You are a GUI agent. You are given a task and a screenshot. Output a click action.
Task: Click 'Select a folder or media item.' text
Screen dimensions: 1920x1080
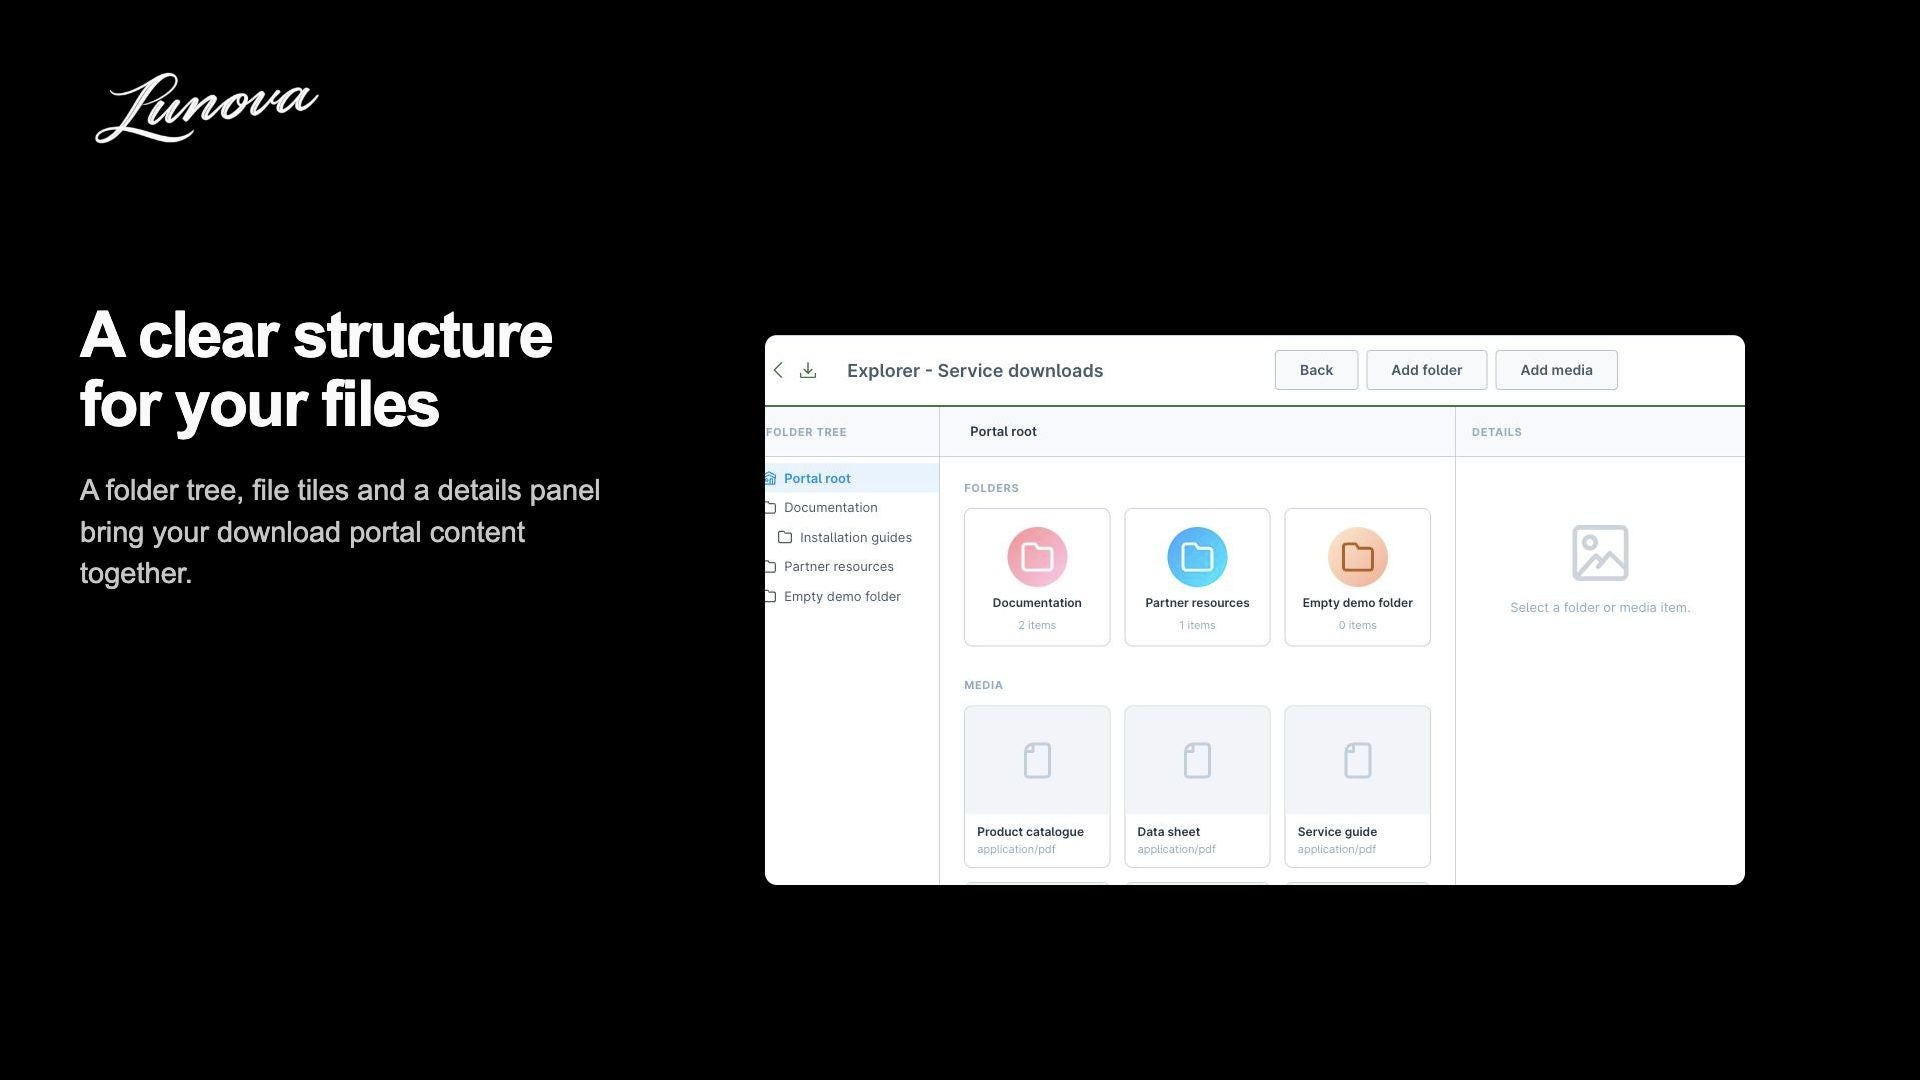(x=1600, y=608)
